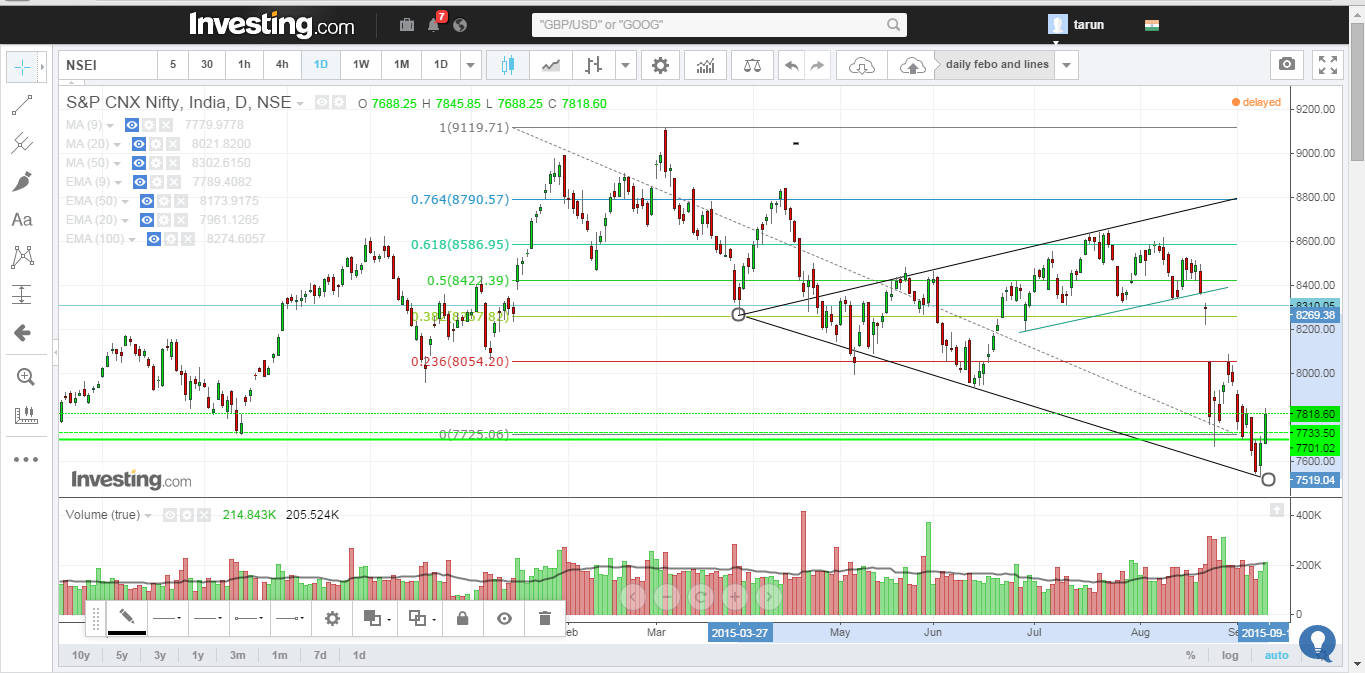The image size is (1365, 673).
Task: Select the 4h interval
Action: 282,65
